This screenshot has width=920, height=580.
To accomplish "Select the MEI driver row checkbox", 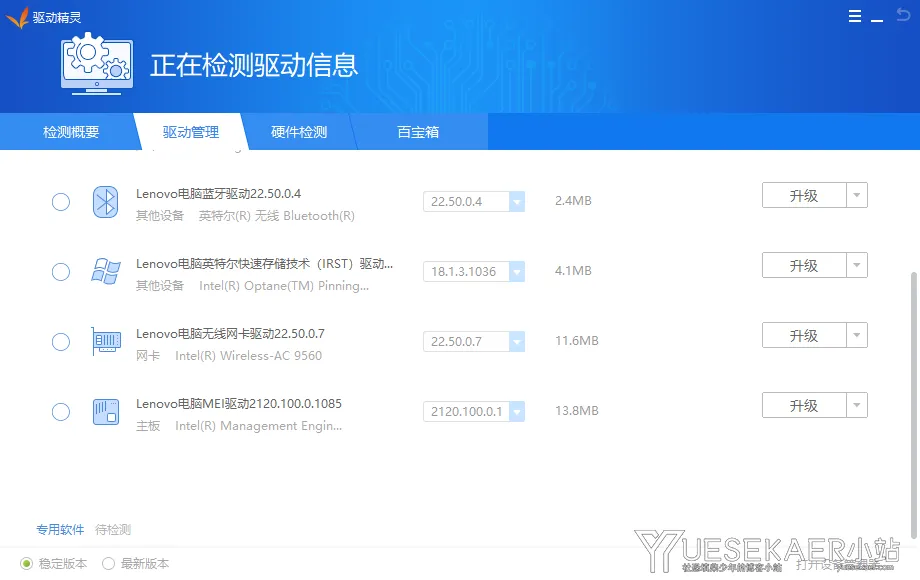I will click(x=61, y=412).
